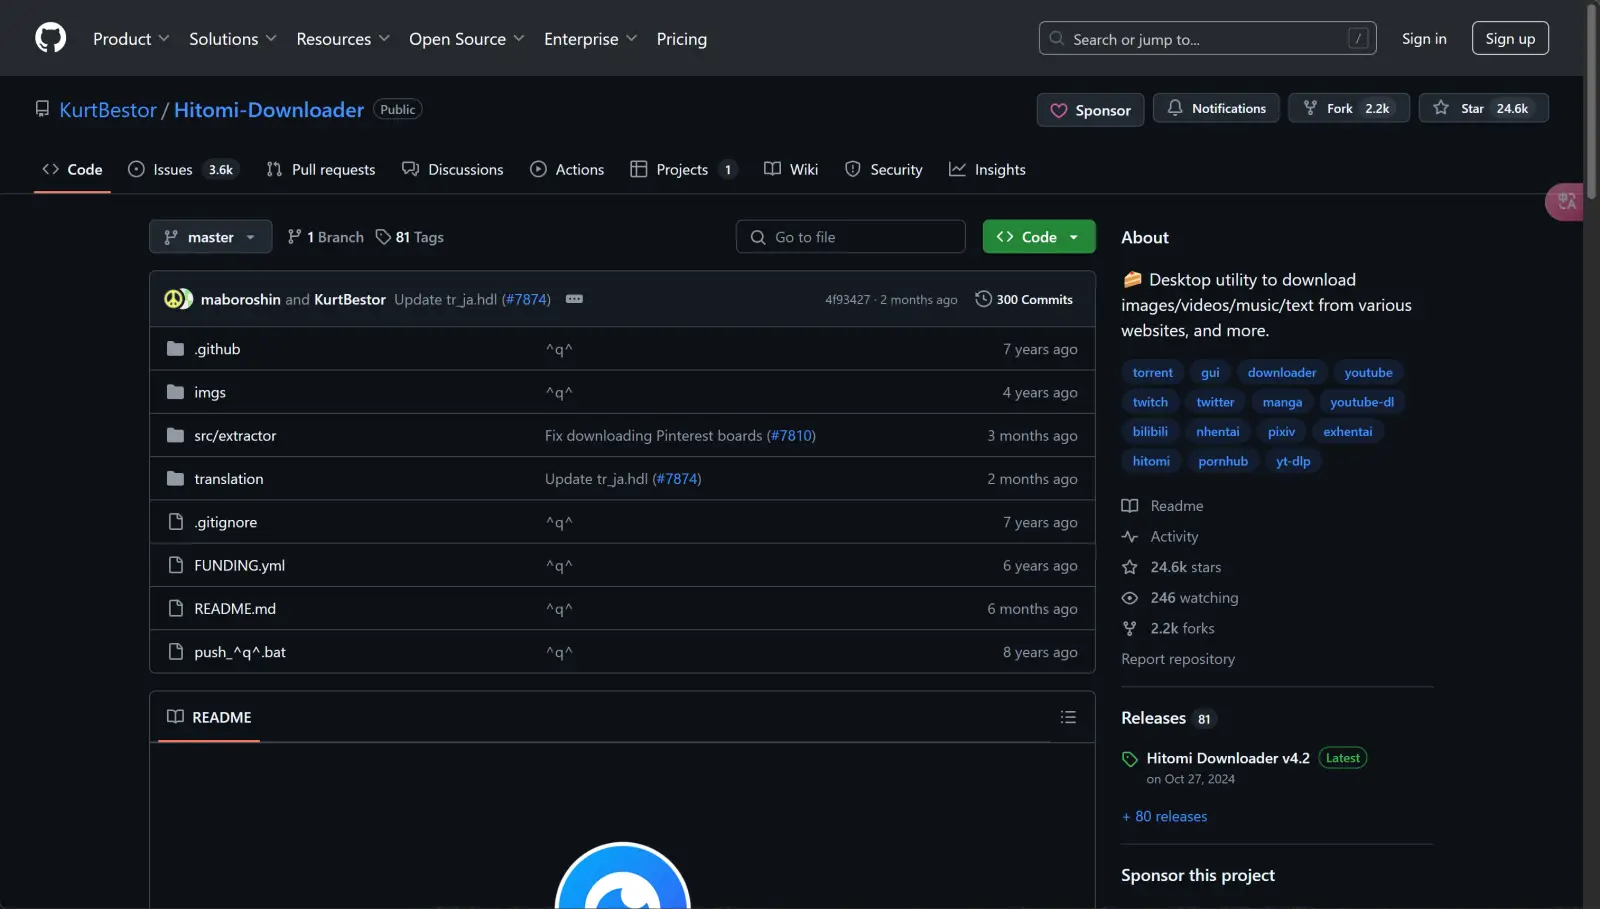Select the README tab heading
Image resolution: width=1600 pixels, height=909 pixels.
coord(209,717)
